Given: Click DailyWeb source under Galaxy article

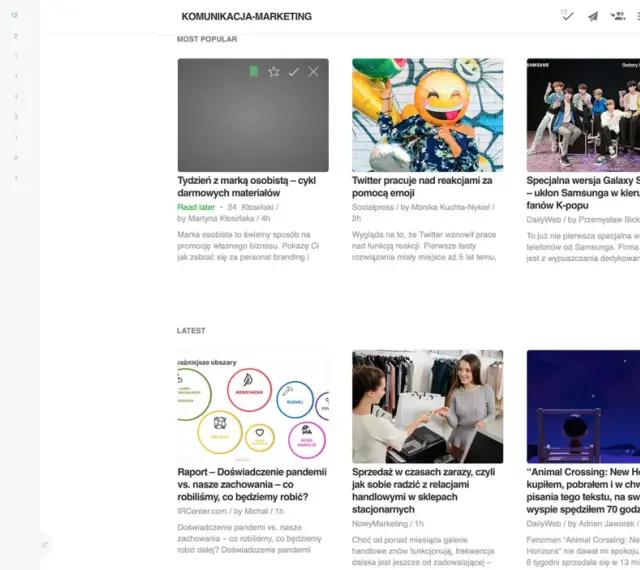Looking at the screenshot, I should (544, 220).
